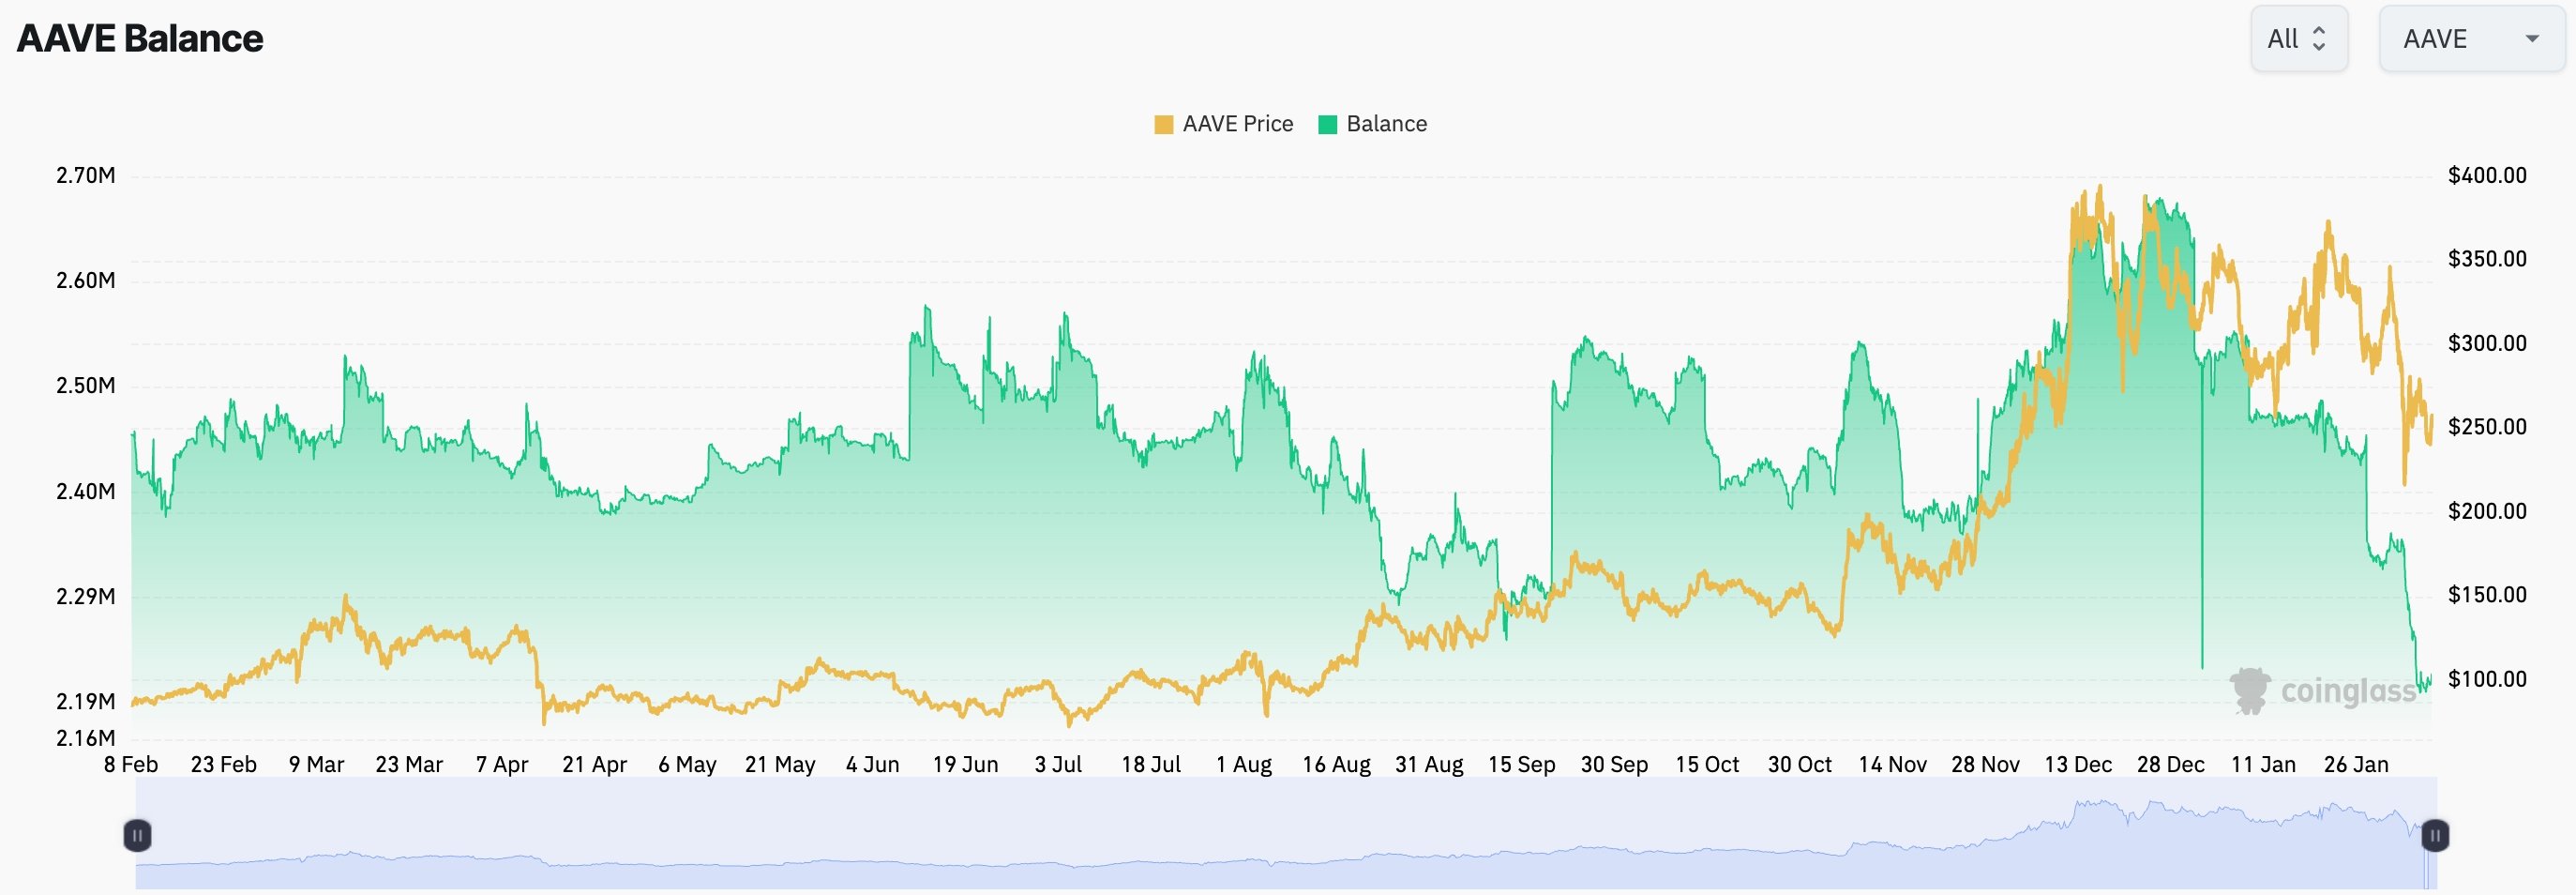Grab the left range slider handle
This screenshot has height=895, width=2576.
[138, 835]
